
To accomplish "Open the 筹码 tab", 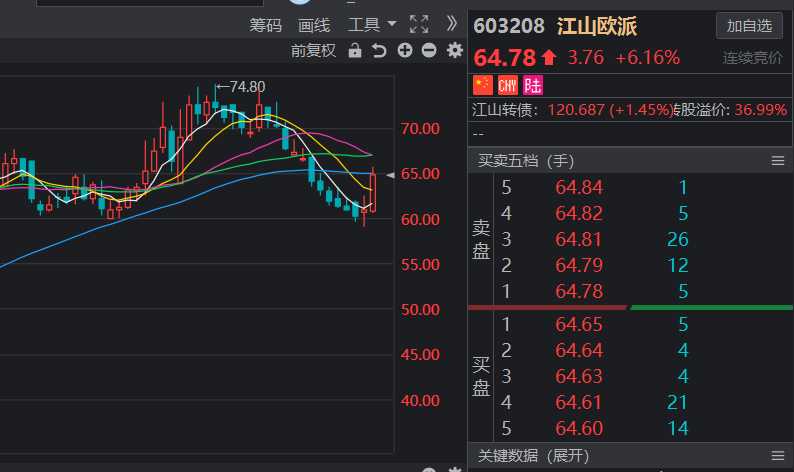I will pos(265,24).
